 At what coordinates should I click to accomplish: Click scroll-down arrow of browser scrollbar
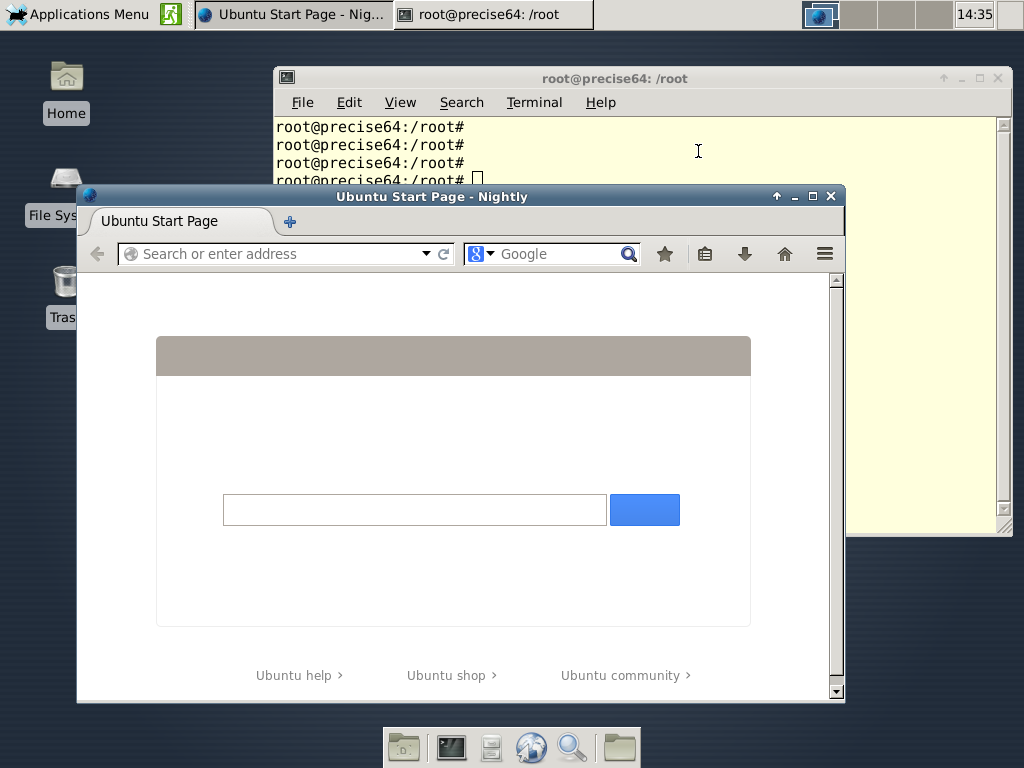coord(836,692)
